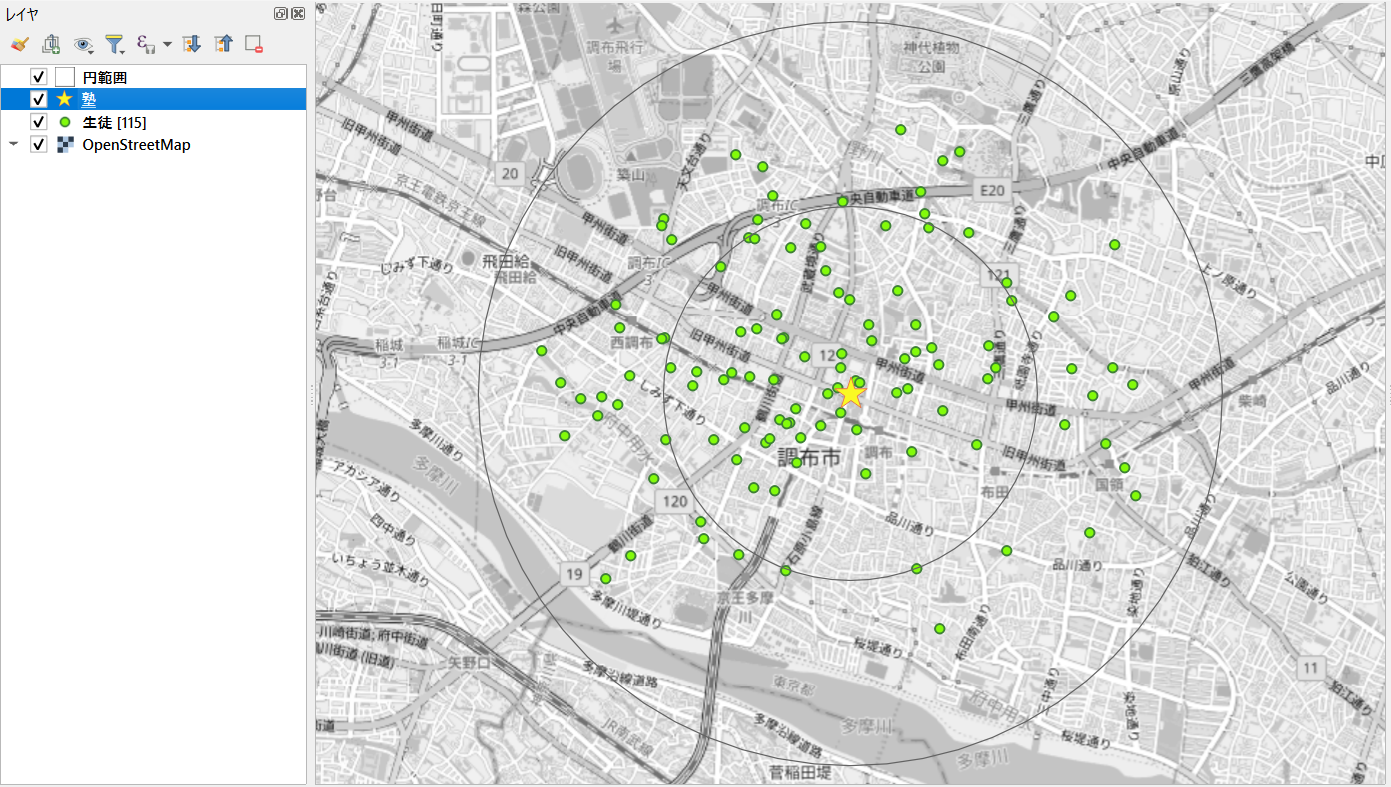Image resolution: width=1391 pixels, height=787 pixels.
Task: Click the expand all layers icon
Action: click(x=193, y=44)
